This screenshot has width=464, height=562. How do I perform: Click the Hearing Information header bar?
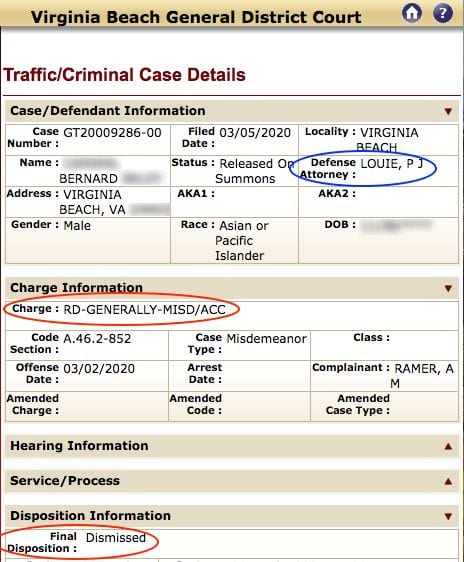tap(232, 446)
